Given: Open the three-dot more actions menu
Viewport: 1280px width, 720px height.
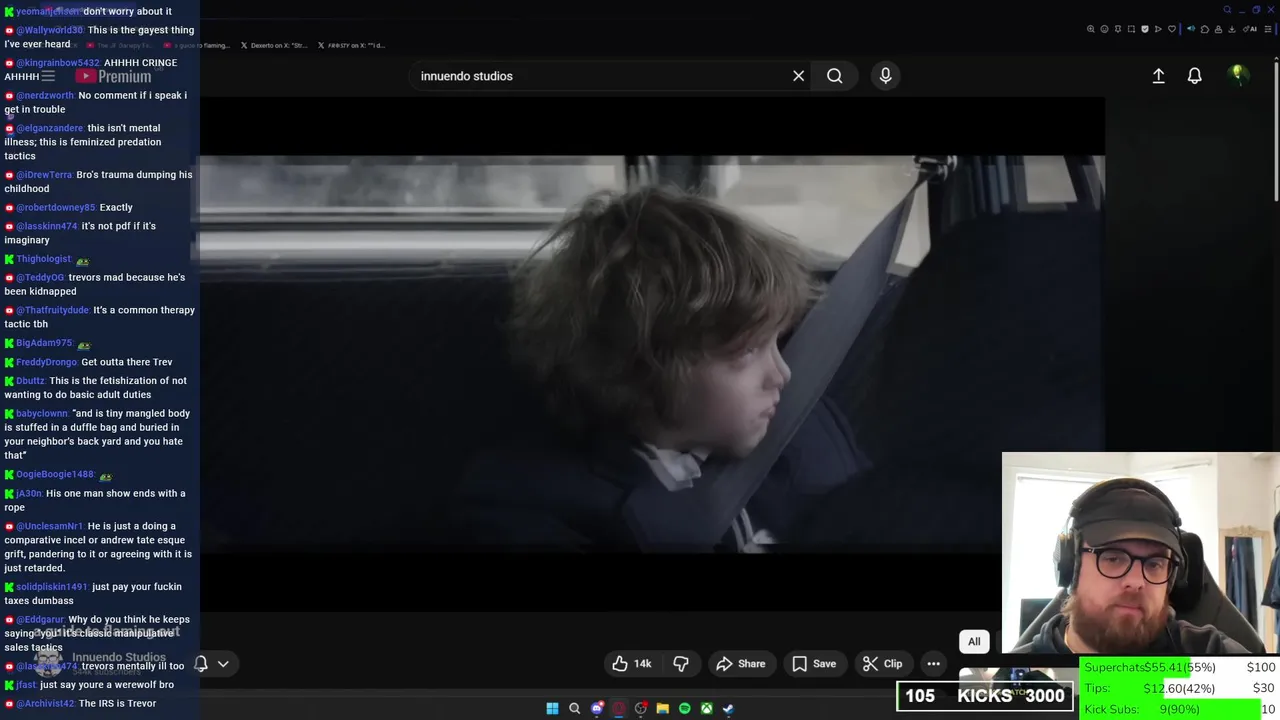Looking at the screenshot, I should tap(933, 663).
